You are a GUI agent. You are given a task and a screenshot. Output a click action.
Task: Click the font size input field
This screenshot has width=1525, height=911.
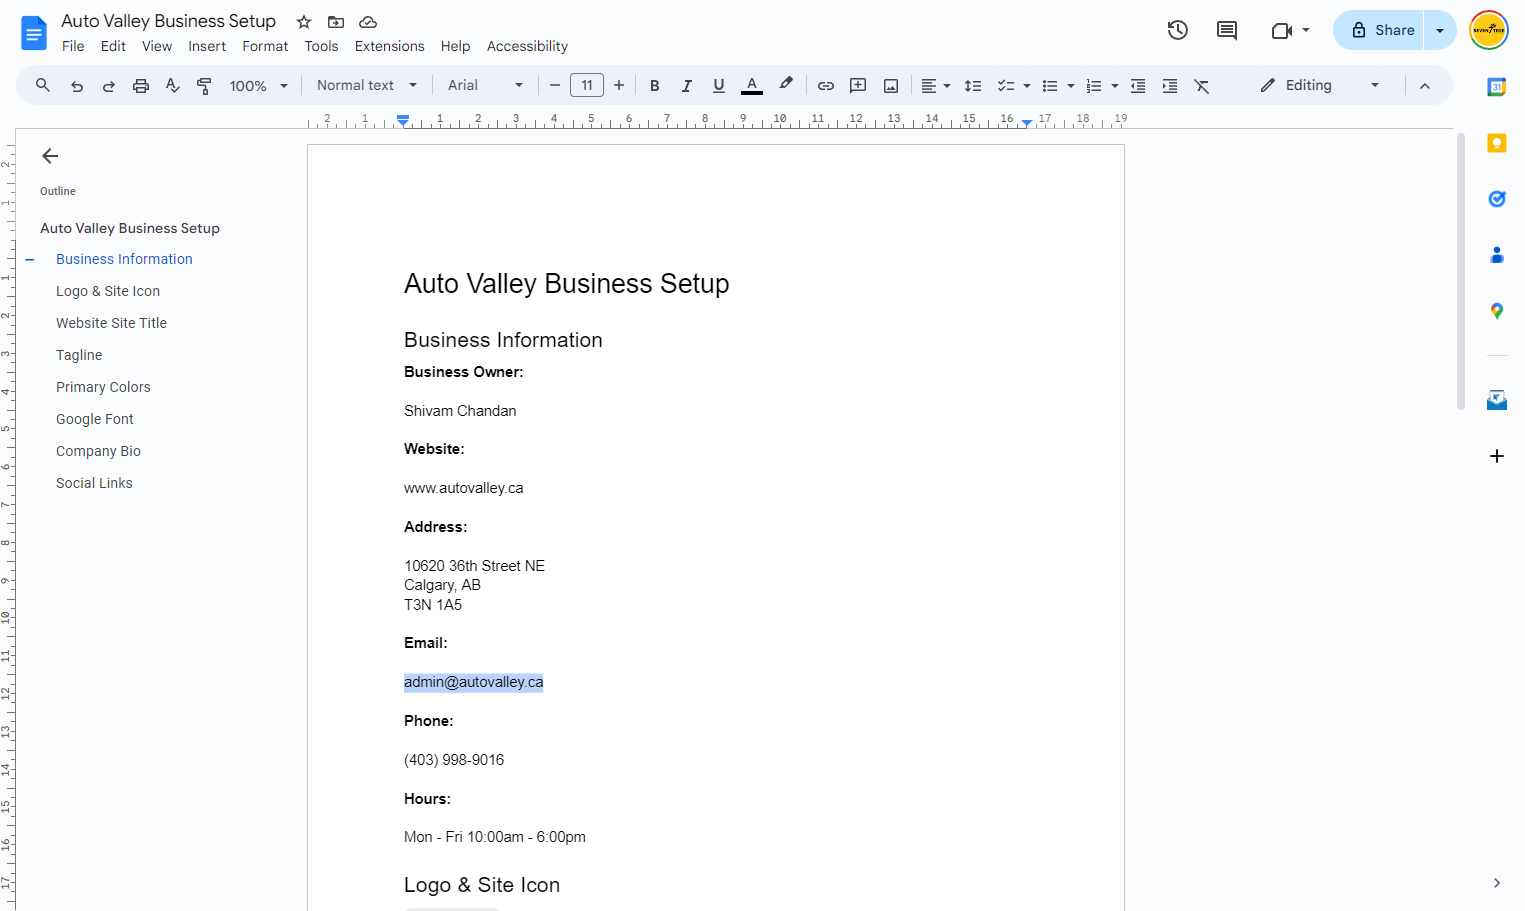click(587, 86)
